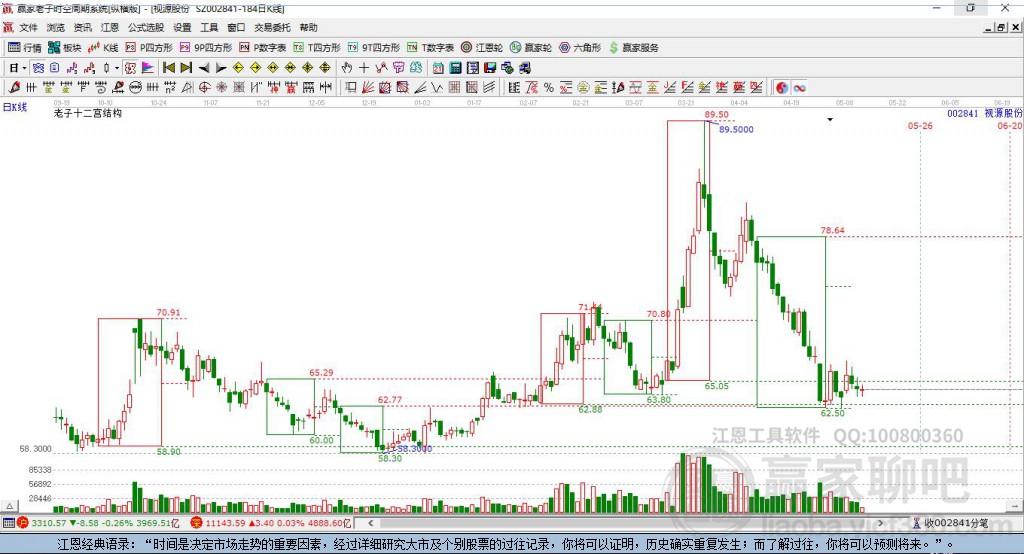Click the first yellow diamond arrow icon

(x=238, y=68)
